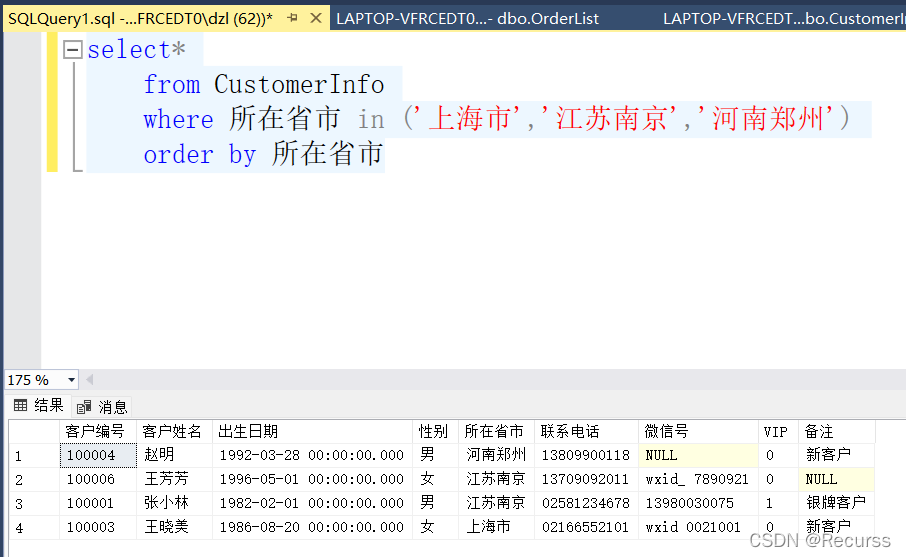This screenshot has width=906, height=557.
Task: Click the 性别 column header
Action: pyautogui.click(x=436, y=431)
